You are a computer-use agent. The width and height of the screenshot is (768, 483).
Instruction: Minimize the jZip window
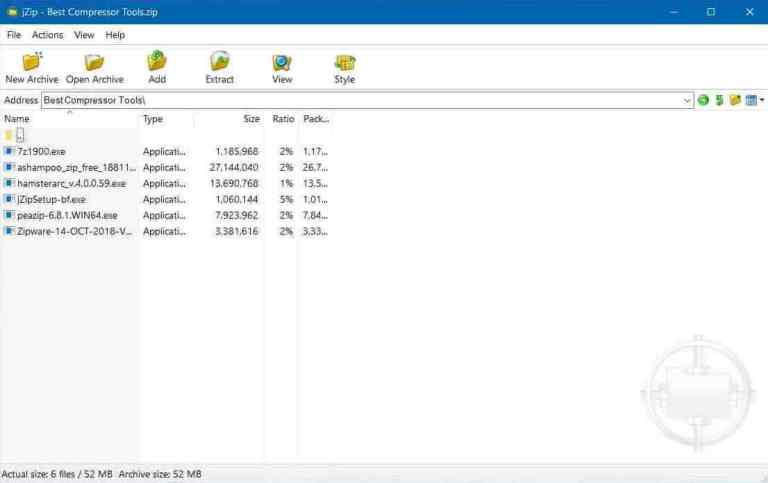(x=674, y=12)
